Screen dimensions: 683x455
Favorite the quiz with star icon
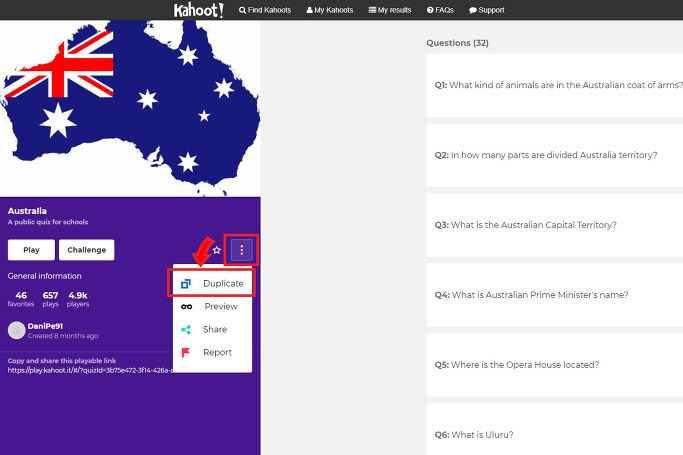click(x=216, y=250)
